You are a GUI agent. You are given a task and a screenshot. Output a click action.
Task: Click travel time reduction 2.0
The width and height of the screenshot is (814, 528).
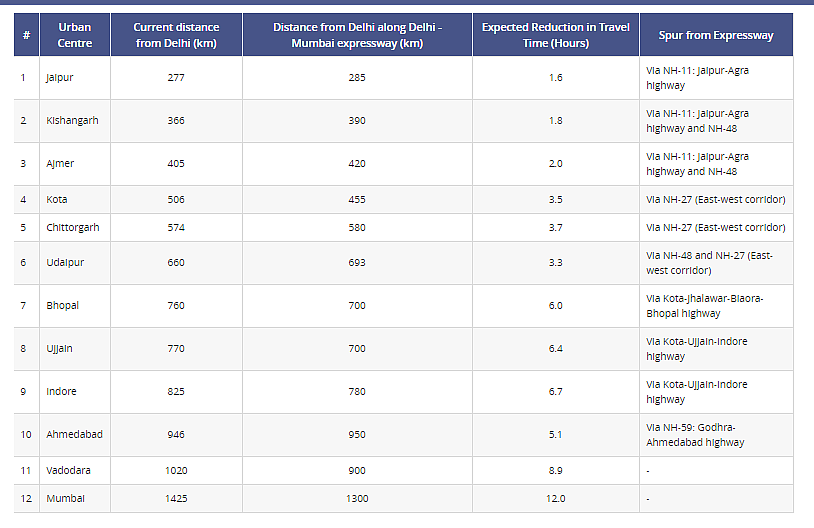click(555, 164)
